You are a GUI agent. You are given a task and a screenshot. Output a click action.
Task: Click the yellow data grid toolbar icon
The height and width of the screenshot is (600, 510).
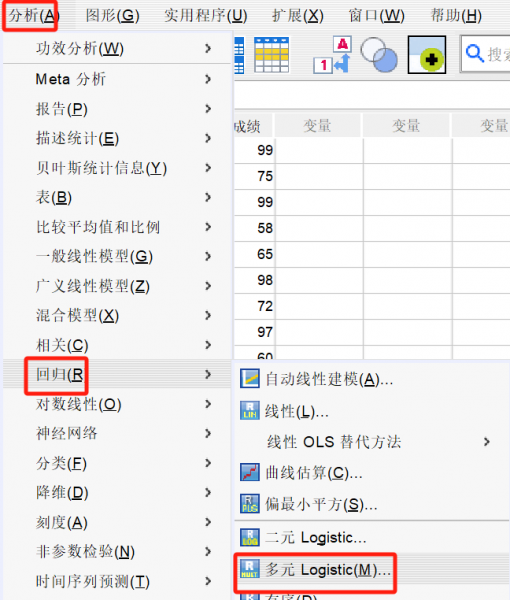(x=271, y=55)
